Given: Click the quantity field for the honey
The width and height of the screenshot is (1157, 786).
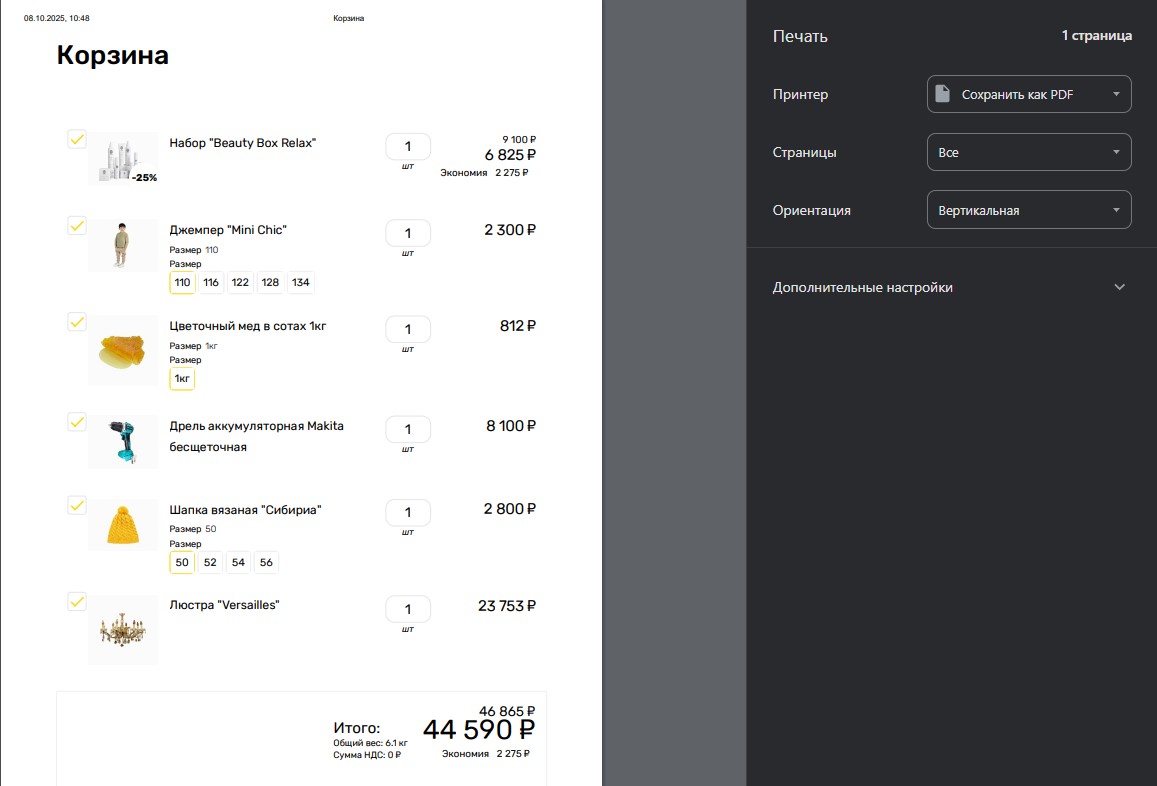Looking at the screenshot, I should pos(408,329).
